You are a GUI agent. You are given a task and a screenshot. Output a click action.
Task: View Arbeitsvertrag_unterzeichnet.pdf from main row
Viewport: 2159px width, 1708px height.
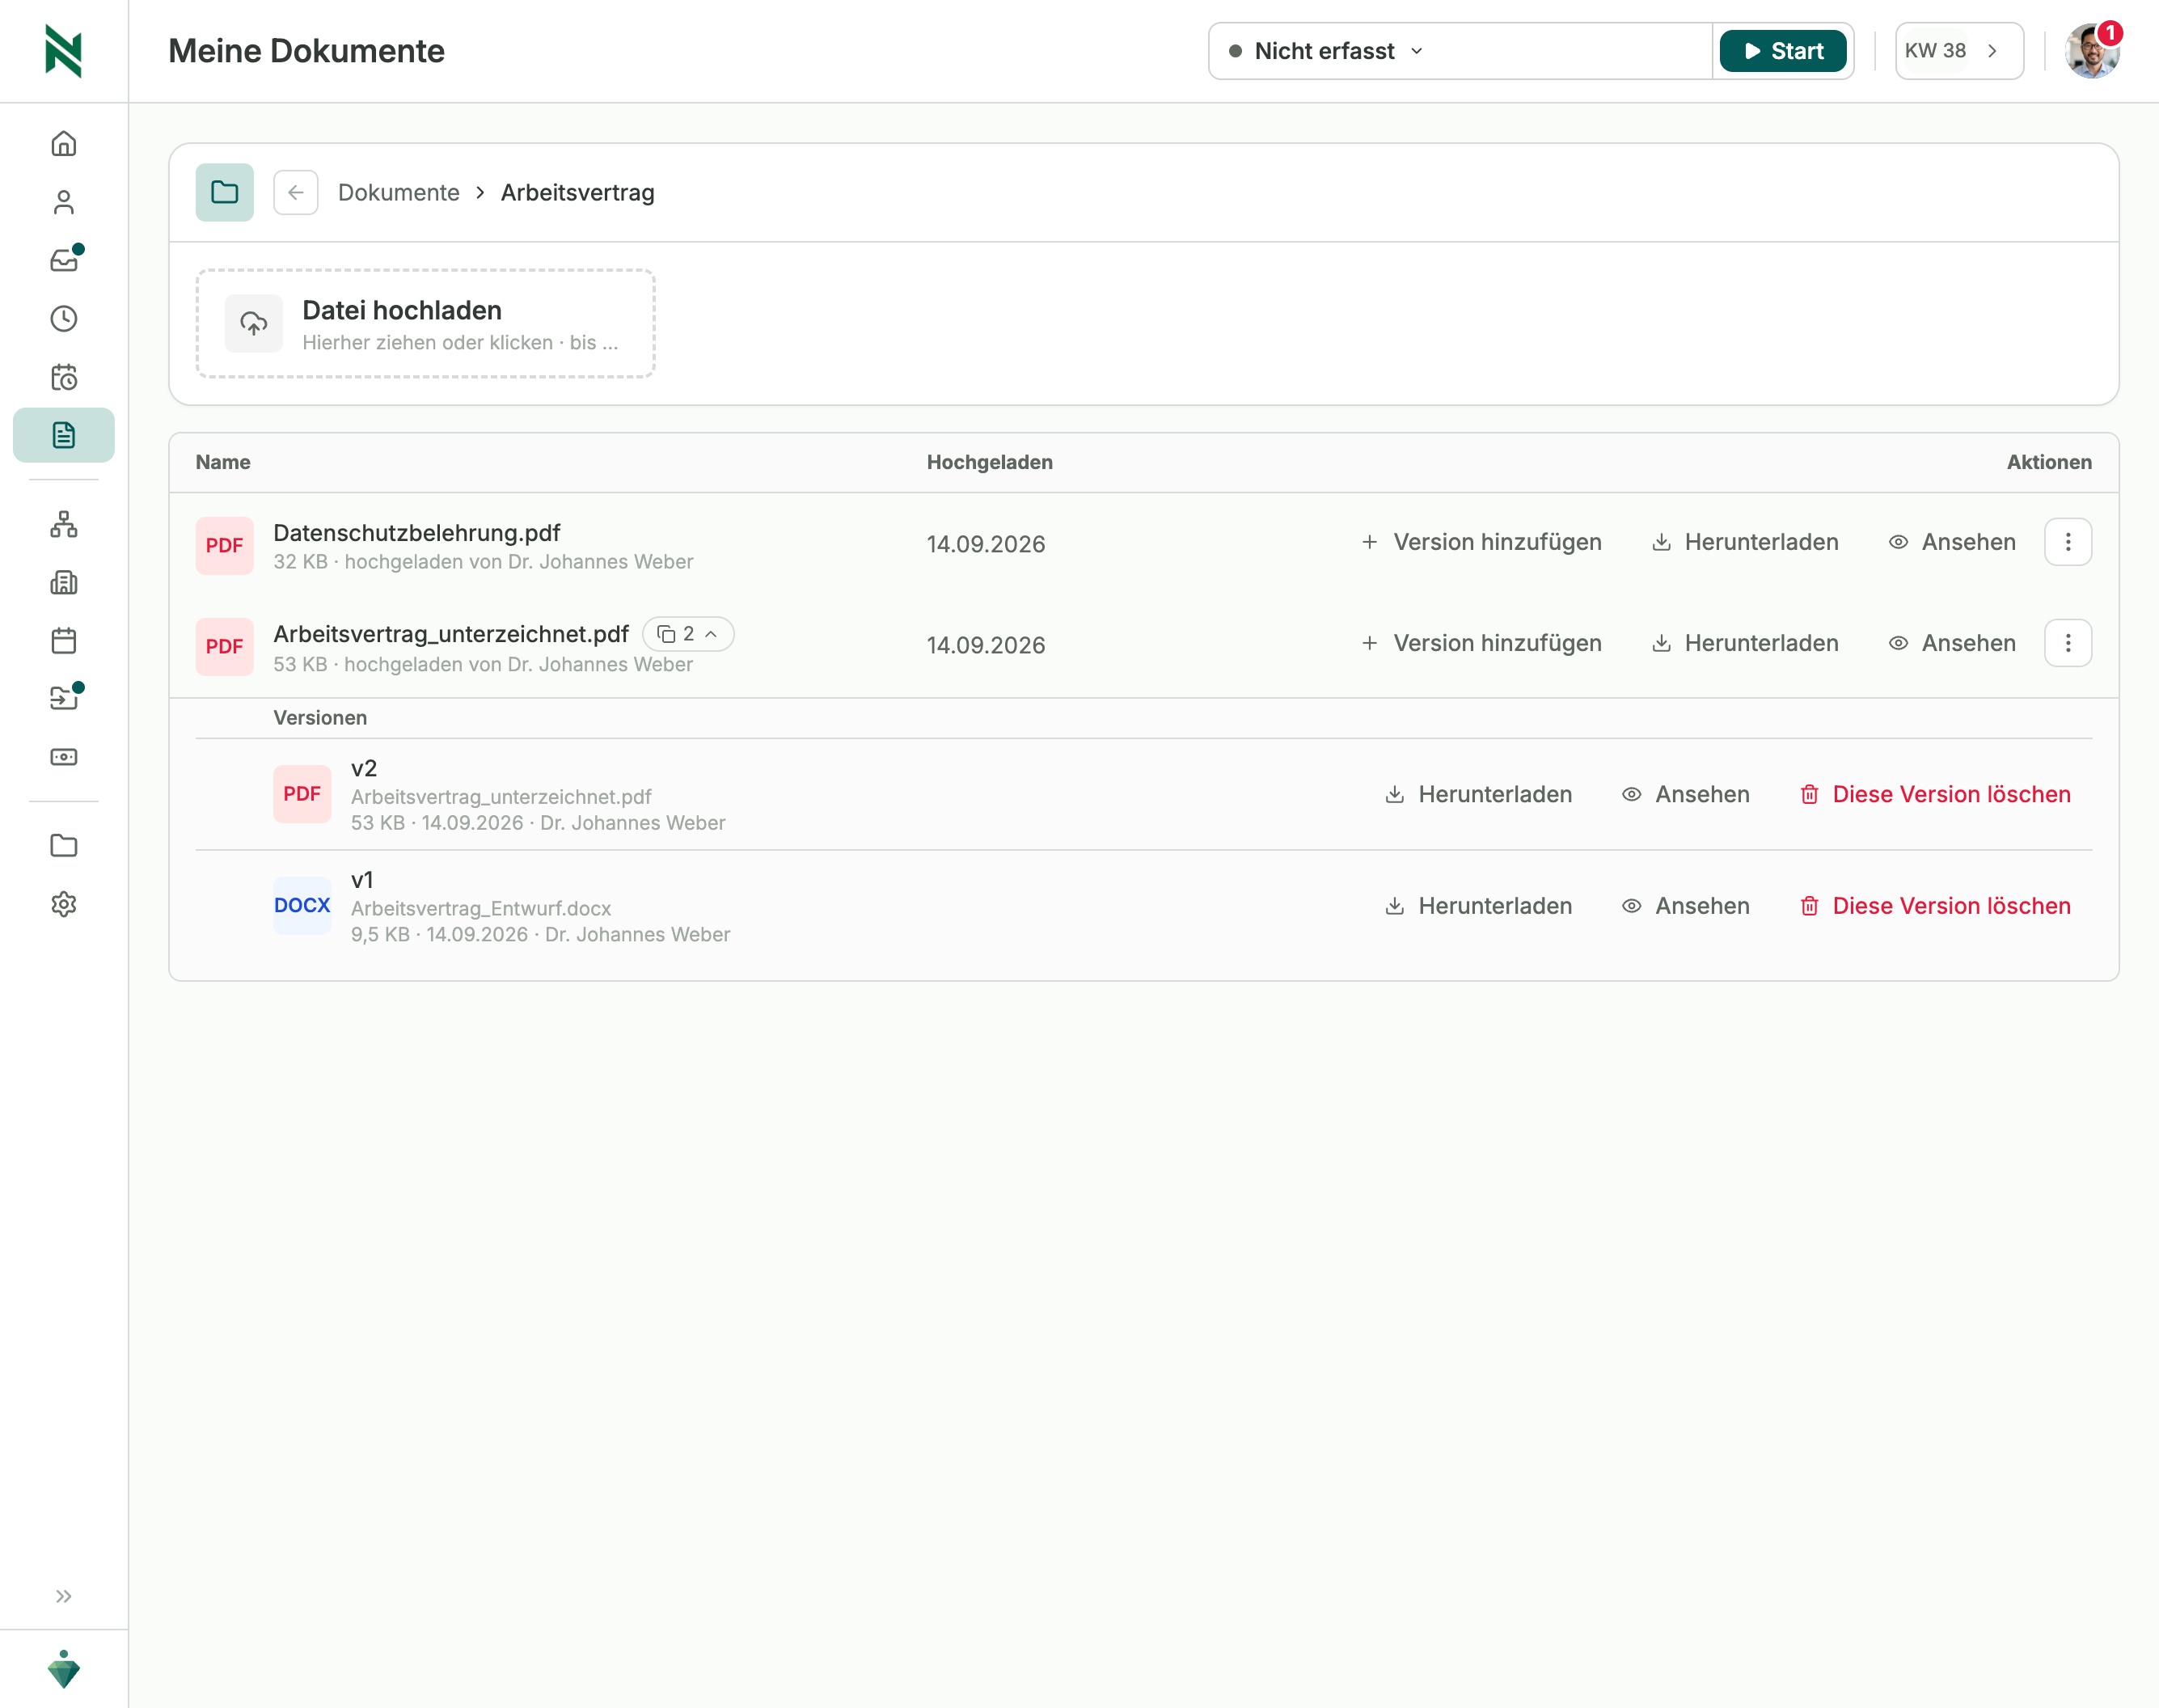tap(1952, 643)
